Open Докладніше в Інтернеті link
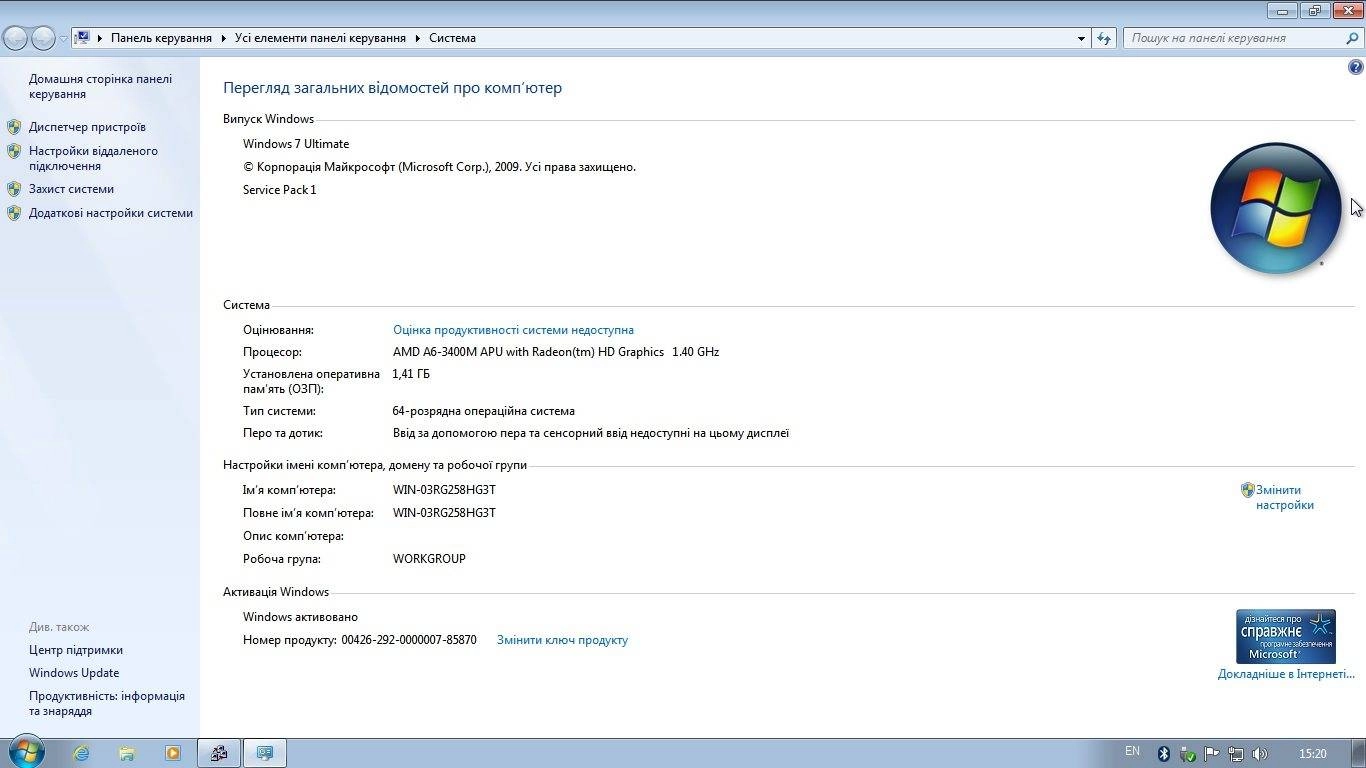This screenshot has width=1366, height=768. pos(1286,674)
